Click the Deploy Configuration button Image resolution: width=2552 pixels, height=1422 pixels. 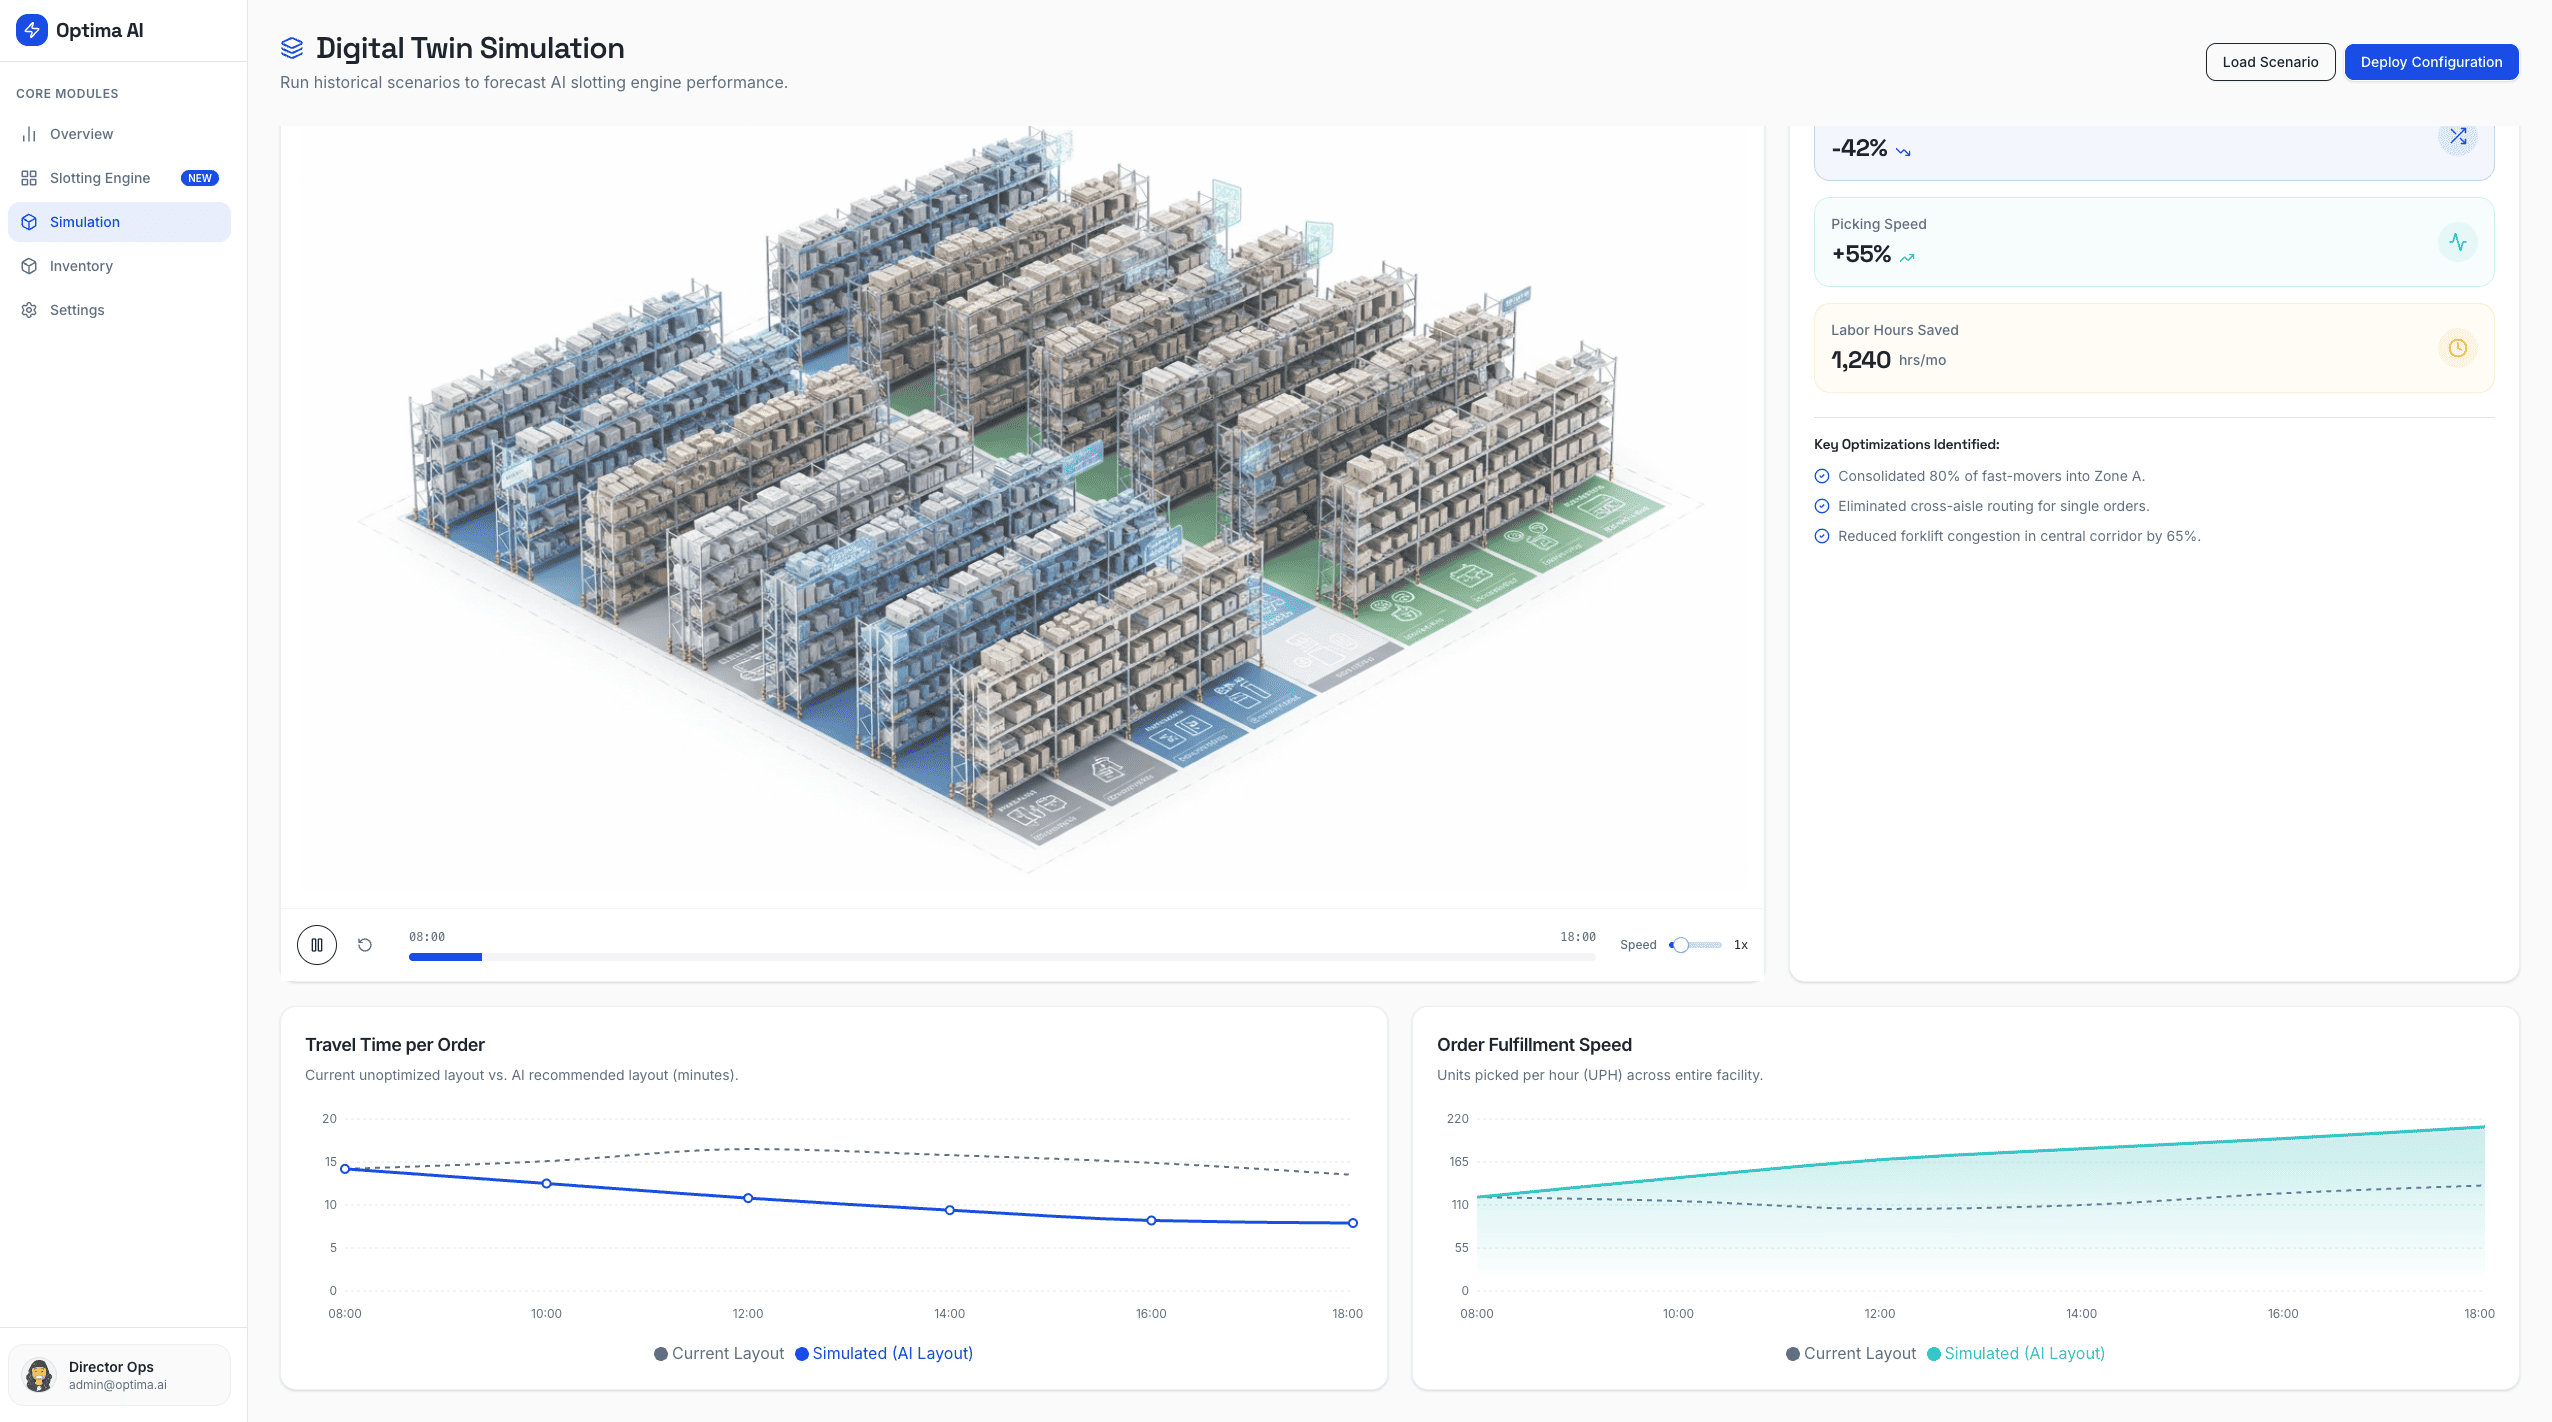pos(2431,62)
